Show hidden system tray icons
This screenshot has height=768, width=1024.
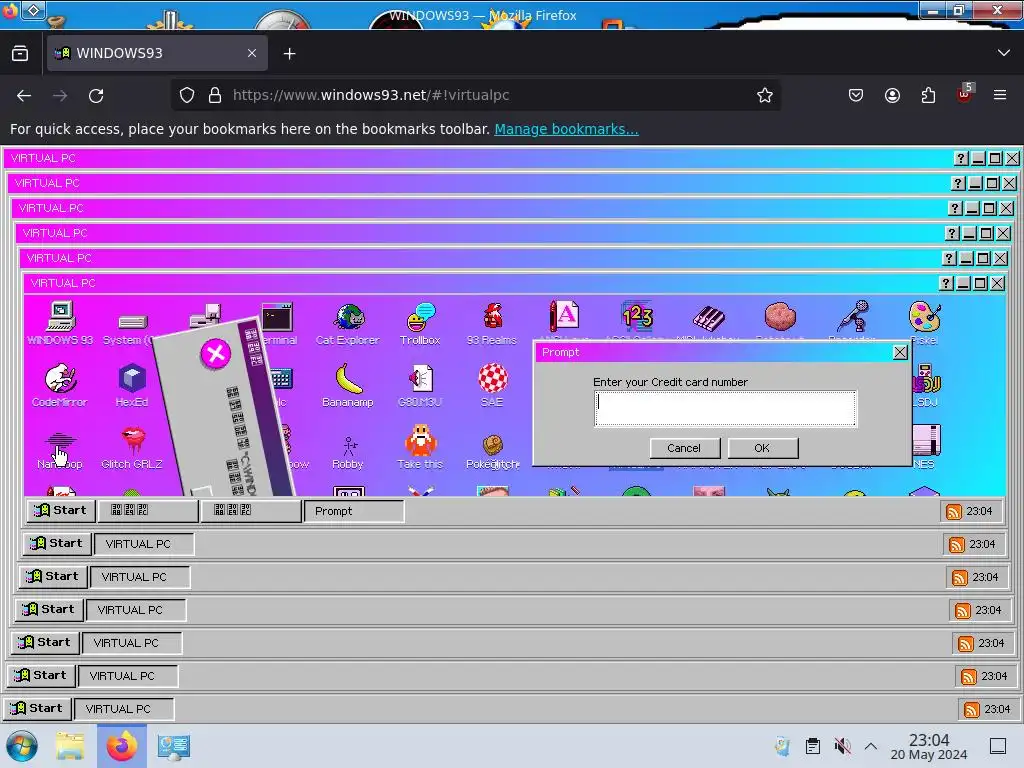[871, 746]
